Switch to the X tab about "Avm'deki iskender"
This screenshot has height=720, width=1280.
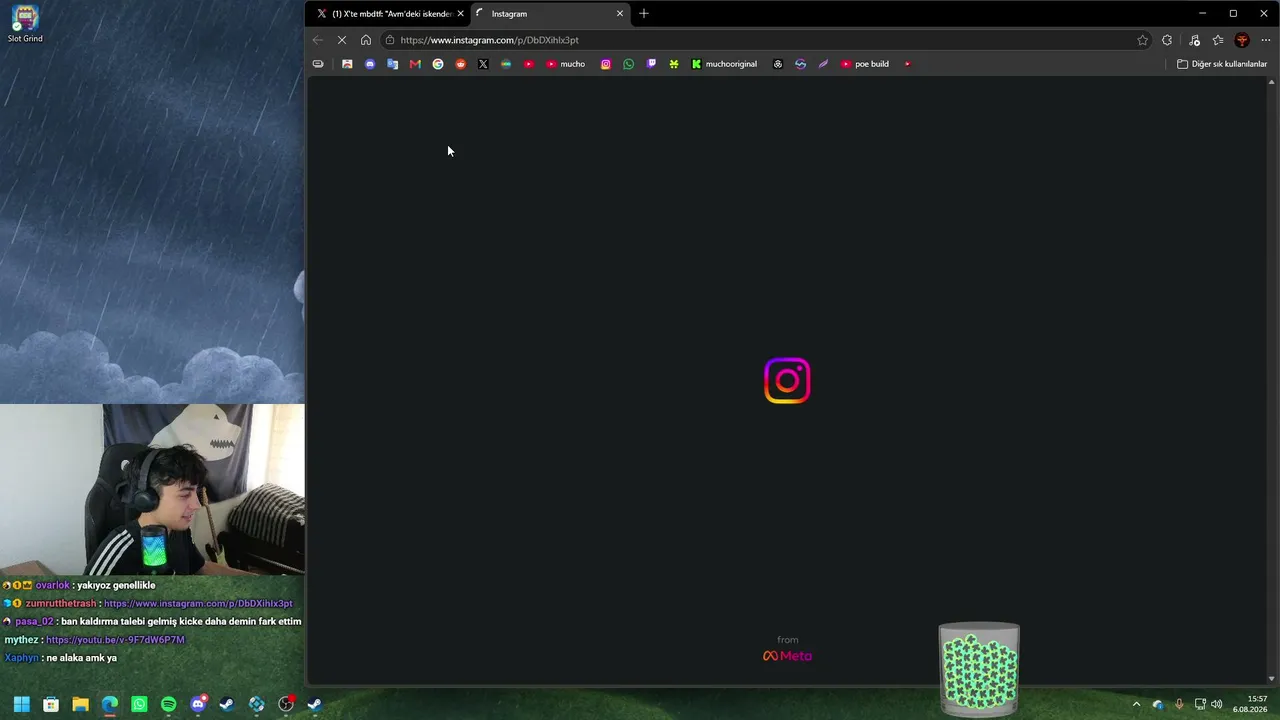point(388,14)
